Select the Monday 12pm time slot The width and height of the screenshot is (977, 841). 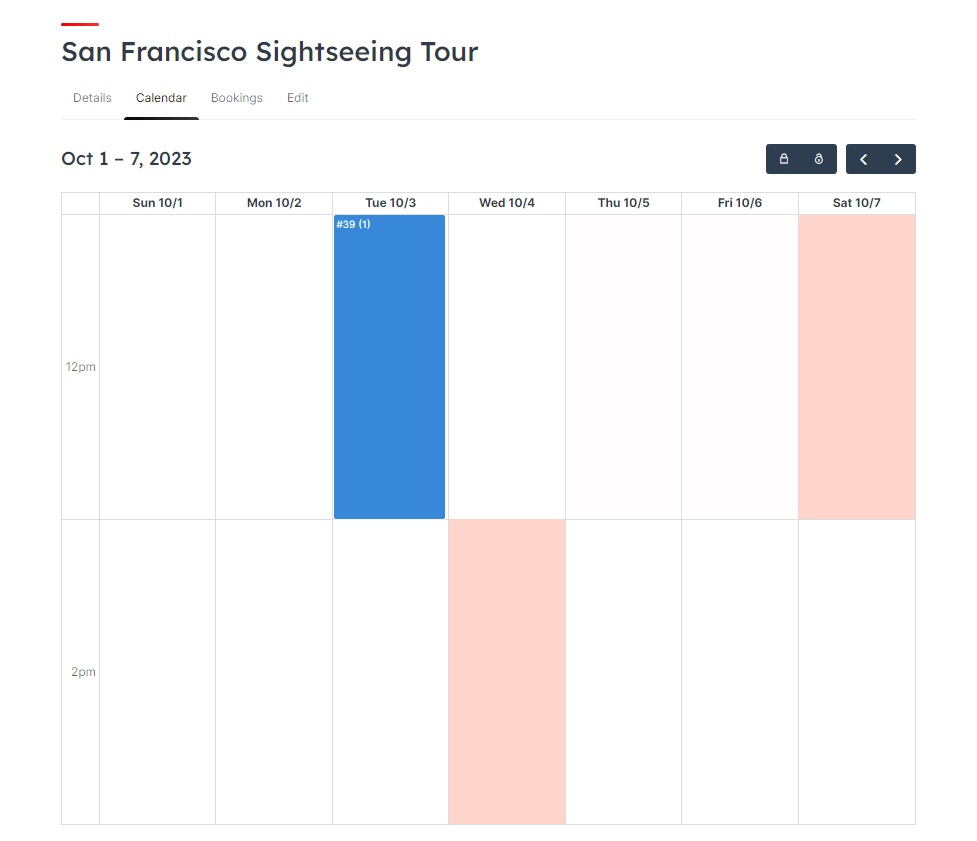(274, 366)
